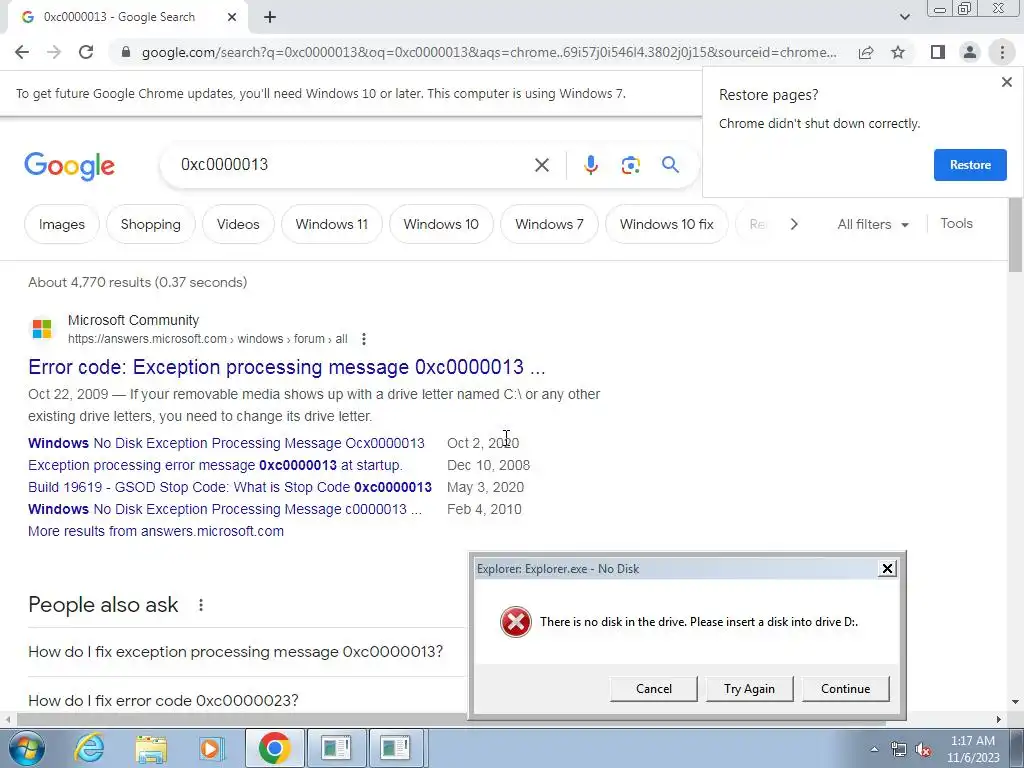The width and height of the screenshot is (1024, 768).
Task: Expand How do I fix error code 0xc0000023
Action: 163,701
